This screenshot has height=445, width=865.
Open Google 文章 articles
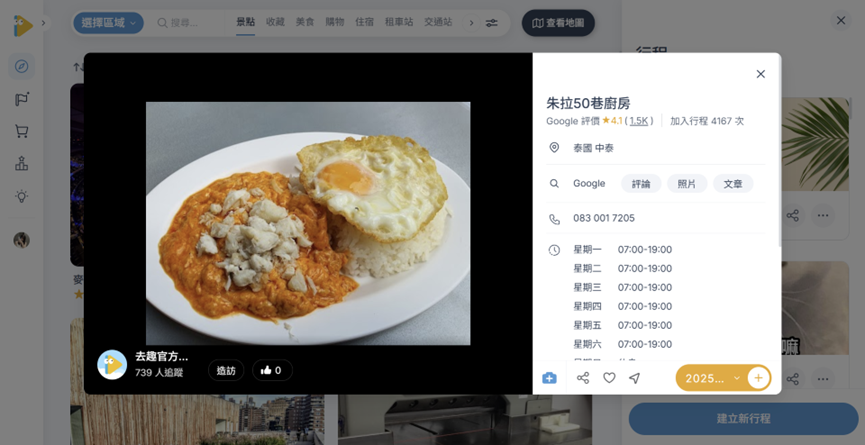pyautogui.click(x=733, y=184)
